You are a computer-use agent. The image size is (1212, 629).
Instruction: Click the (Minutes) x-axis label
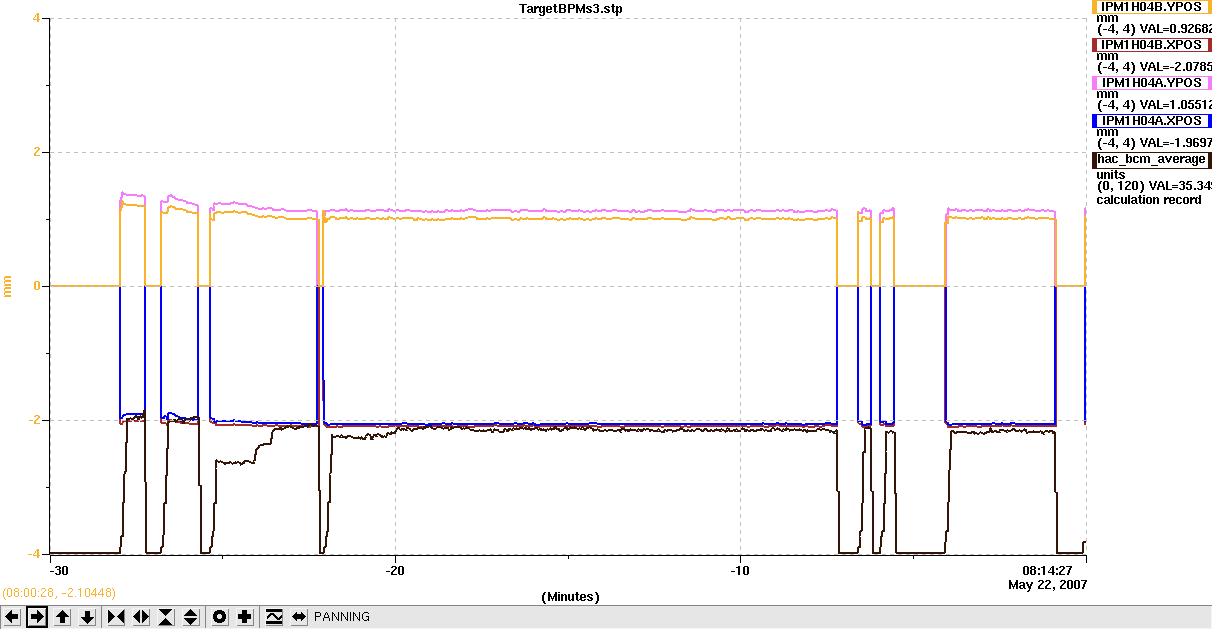click(x=570, y=596)
